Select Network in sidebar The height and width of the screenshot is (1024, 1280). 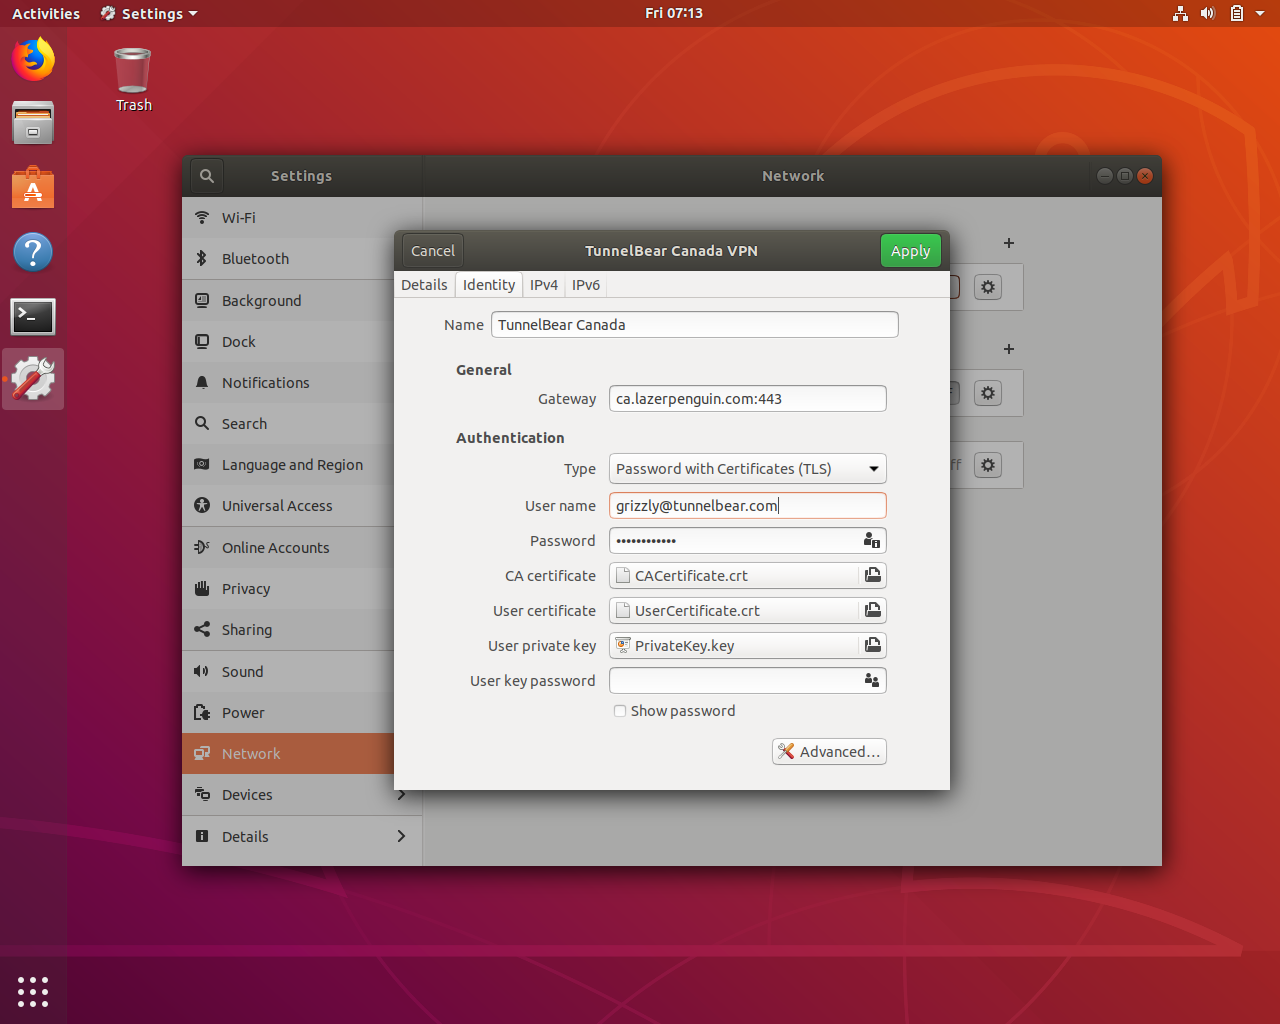tap(288, 754)
